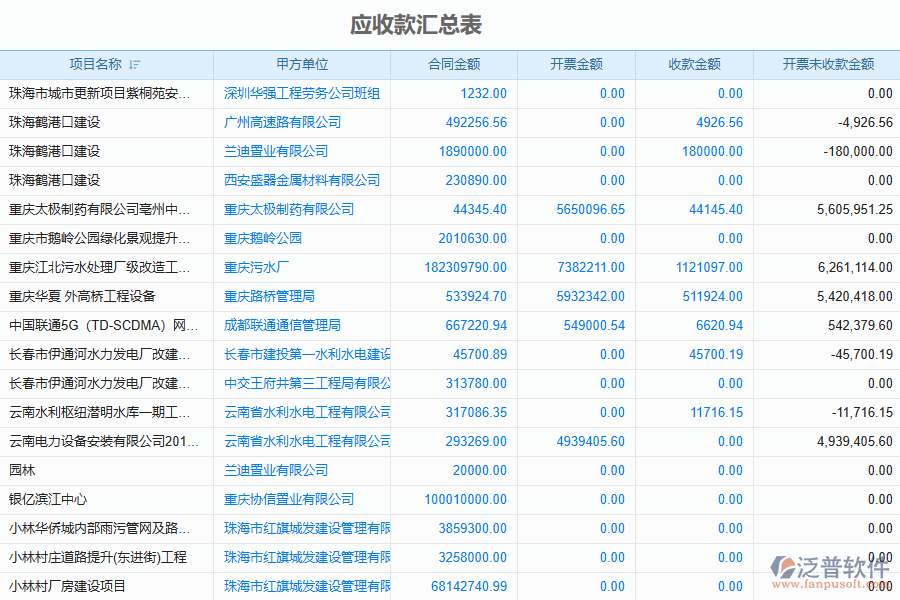Click the 甲方单位 column header
The height and width of the screenshot is (600, 900).
[x=302, y=64]
